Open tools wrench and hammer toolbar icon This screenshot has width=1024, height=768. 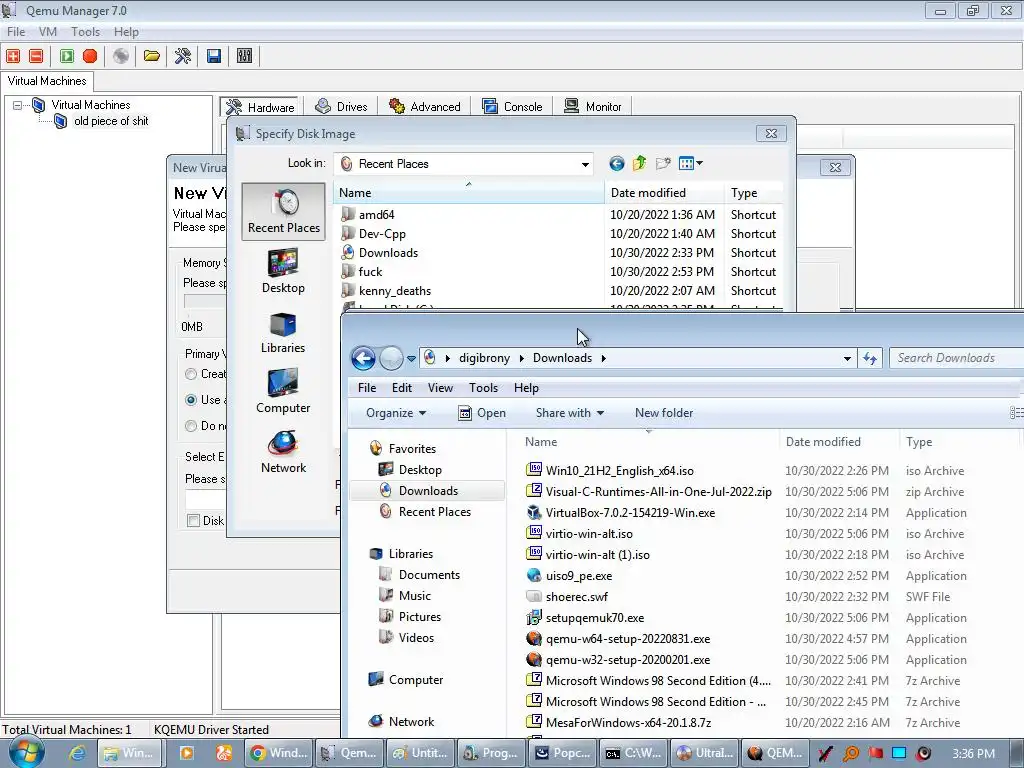click(x=183, y=56)
